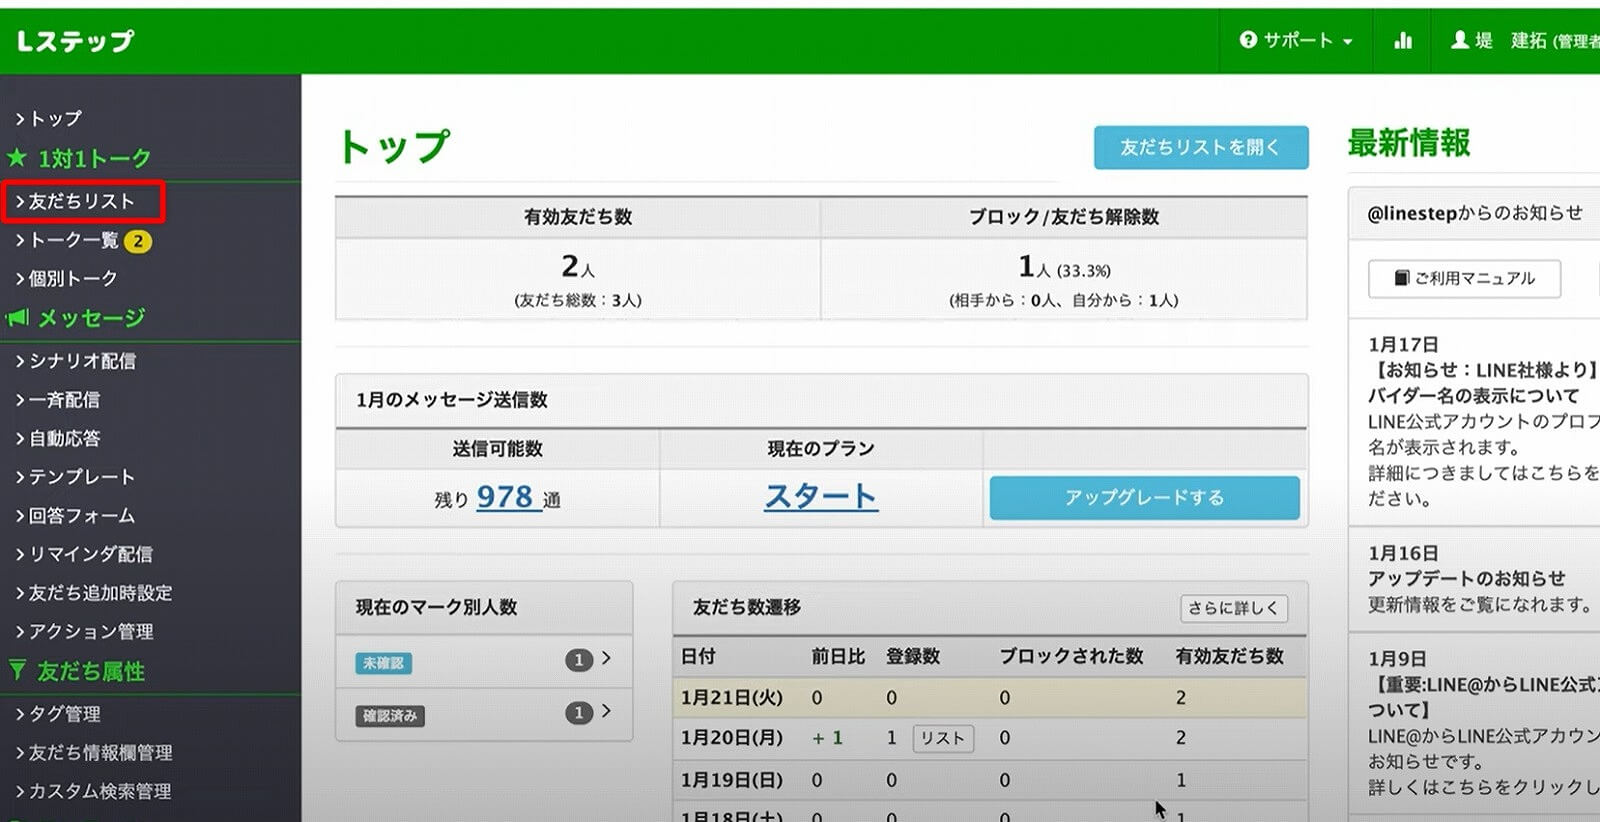Click the 1対1トーク star section heading
This screenshot has height=822, width=1600.
(x=79, y=158)
